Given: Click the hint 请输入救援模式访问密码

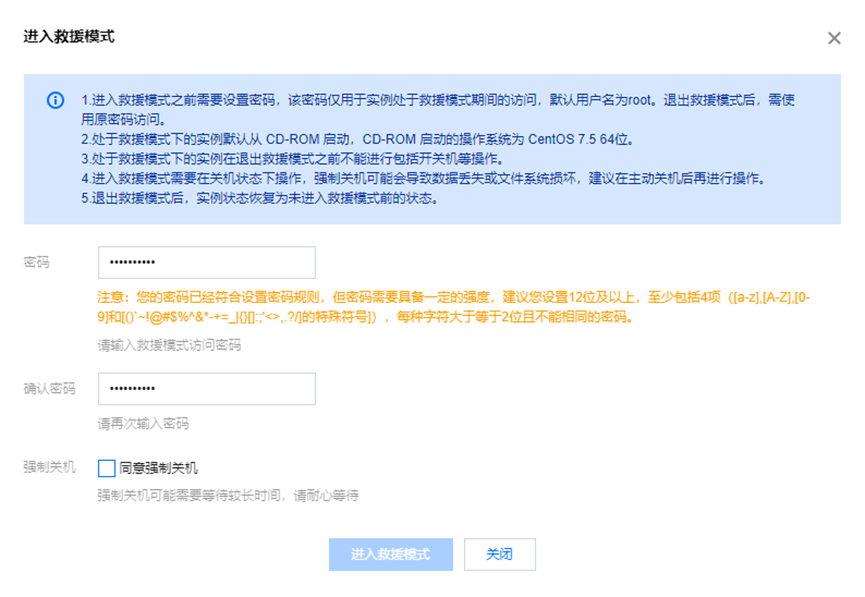Looking at the screenshot, I should click(169, 345).
